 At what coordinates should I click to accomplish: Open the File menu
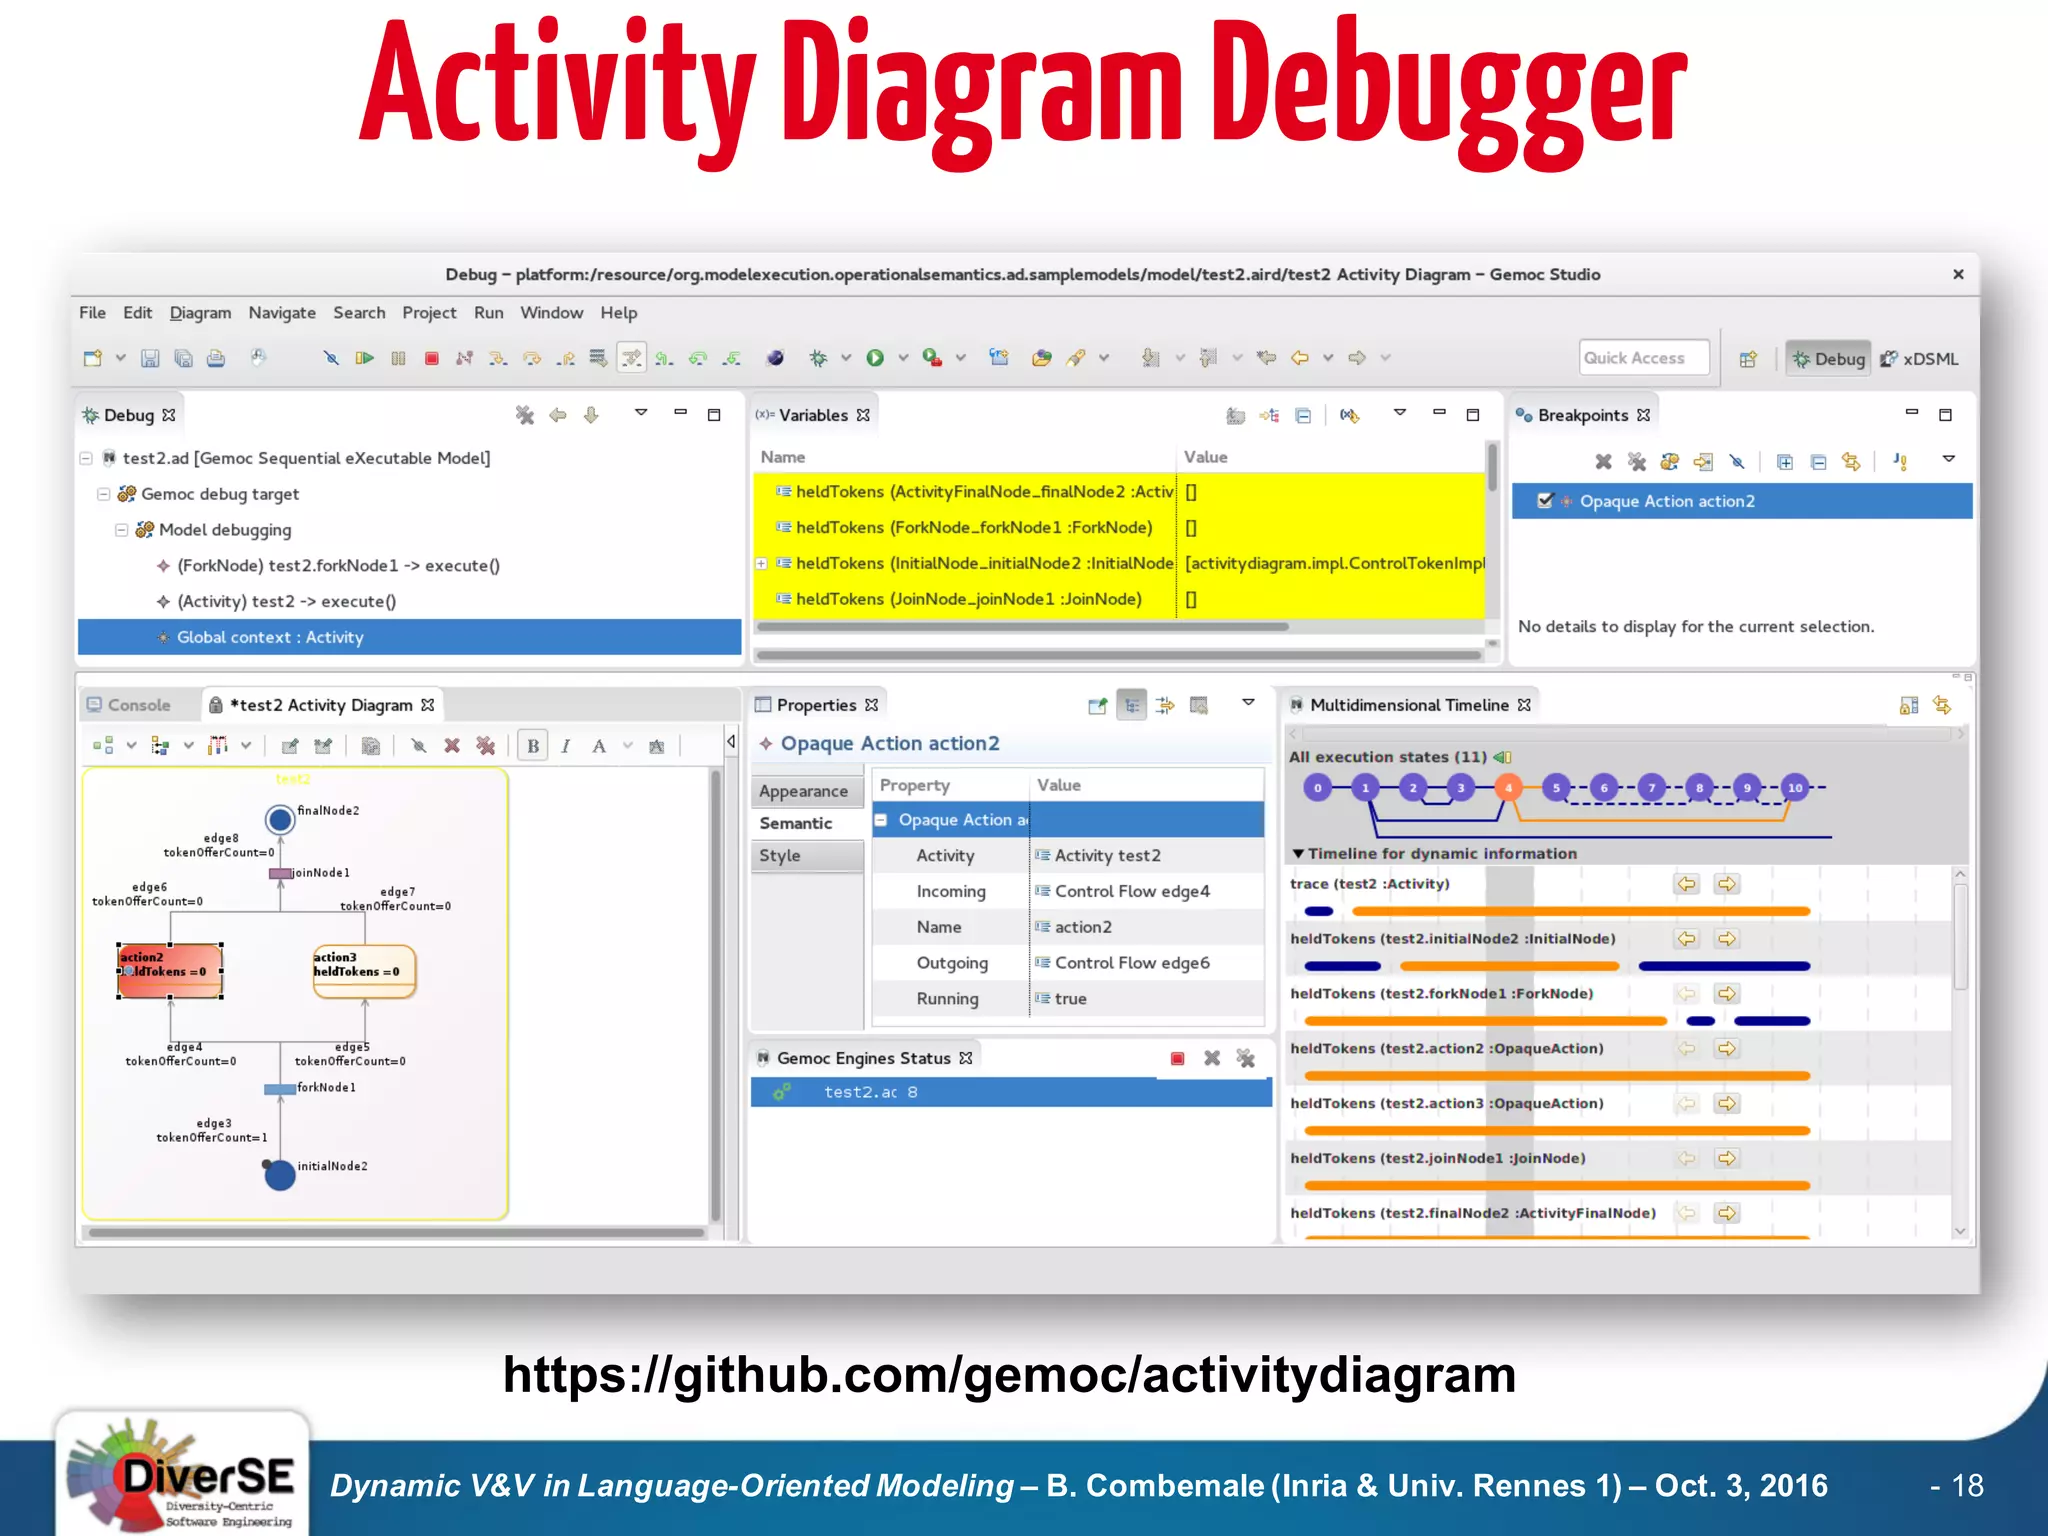[x=92, y=313]
